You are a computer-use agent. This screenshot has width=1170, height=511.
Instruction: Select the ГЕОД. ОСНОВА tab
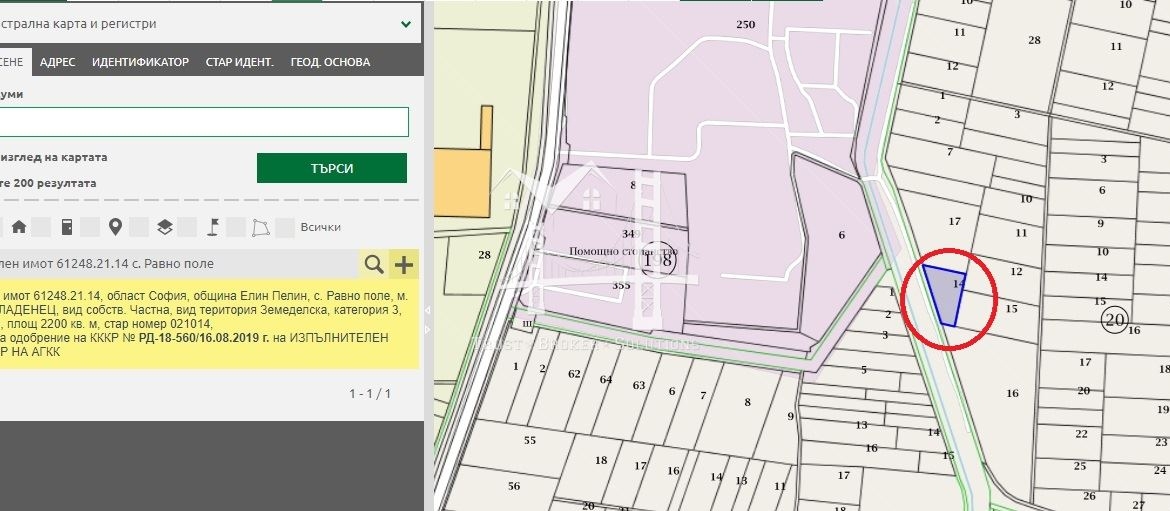point(330,62)
